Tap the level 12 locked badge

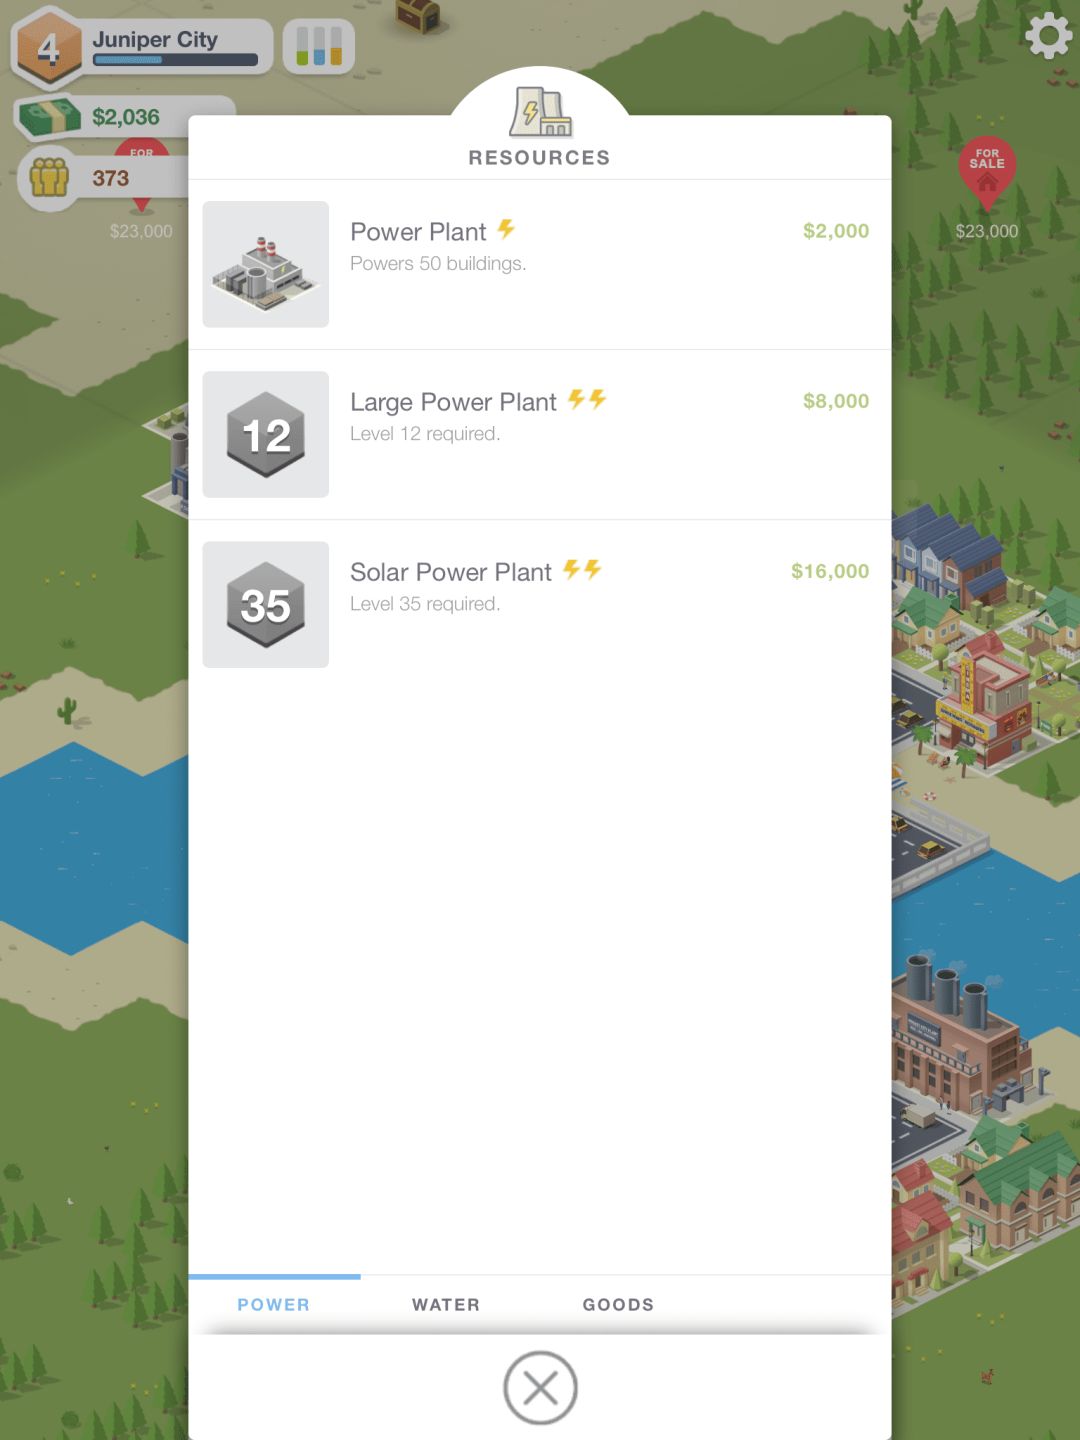coord(266,434)
